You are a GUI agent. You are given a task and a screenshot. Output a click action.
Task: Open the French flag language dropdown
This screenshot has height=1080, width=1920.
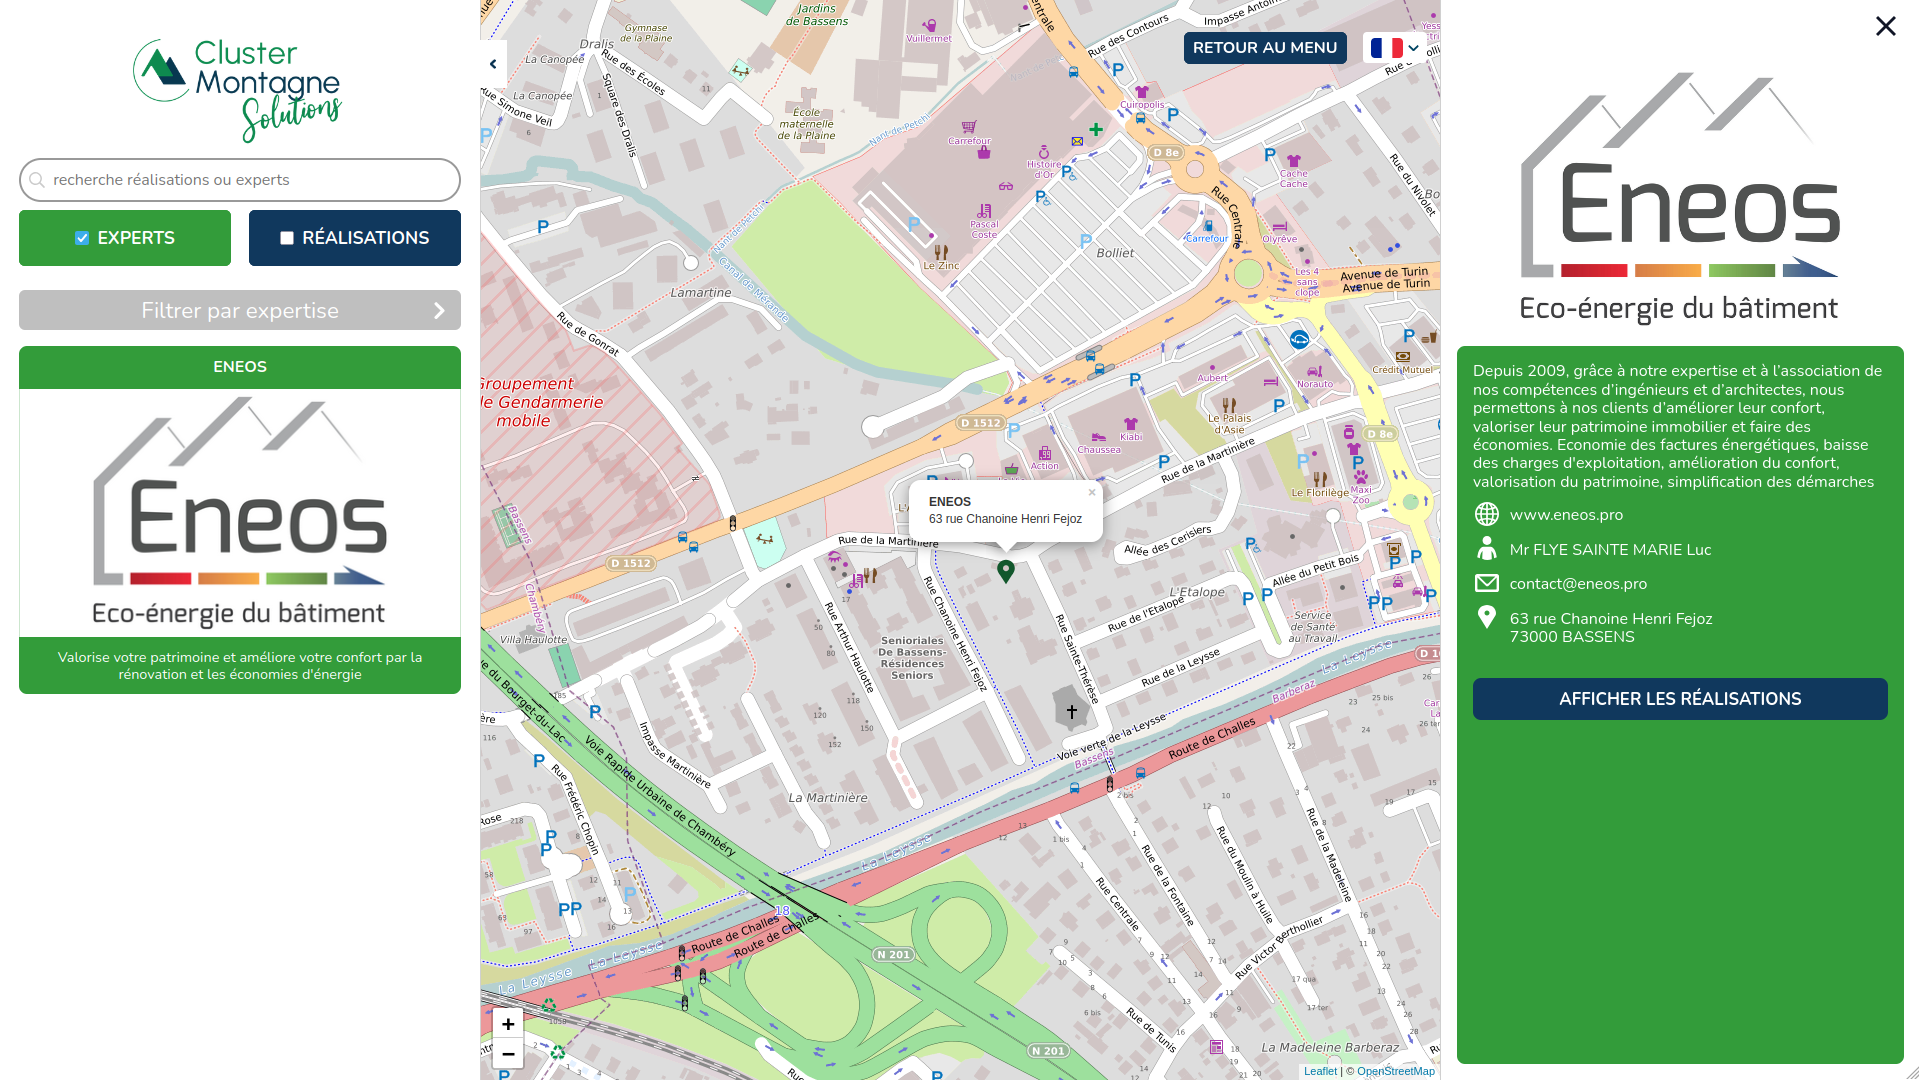[x=1395, y=48]
